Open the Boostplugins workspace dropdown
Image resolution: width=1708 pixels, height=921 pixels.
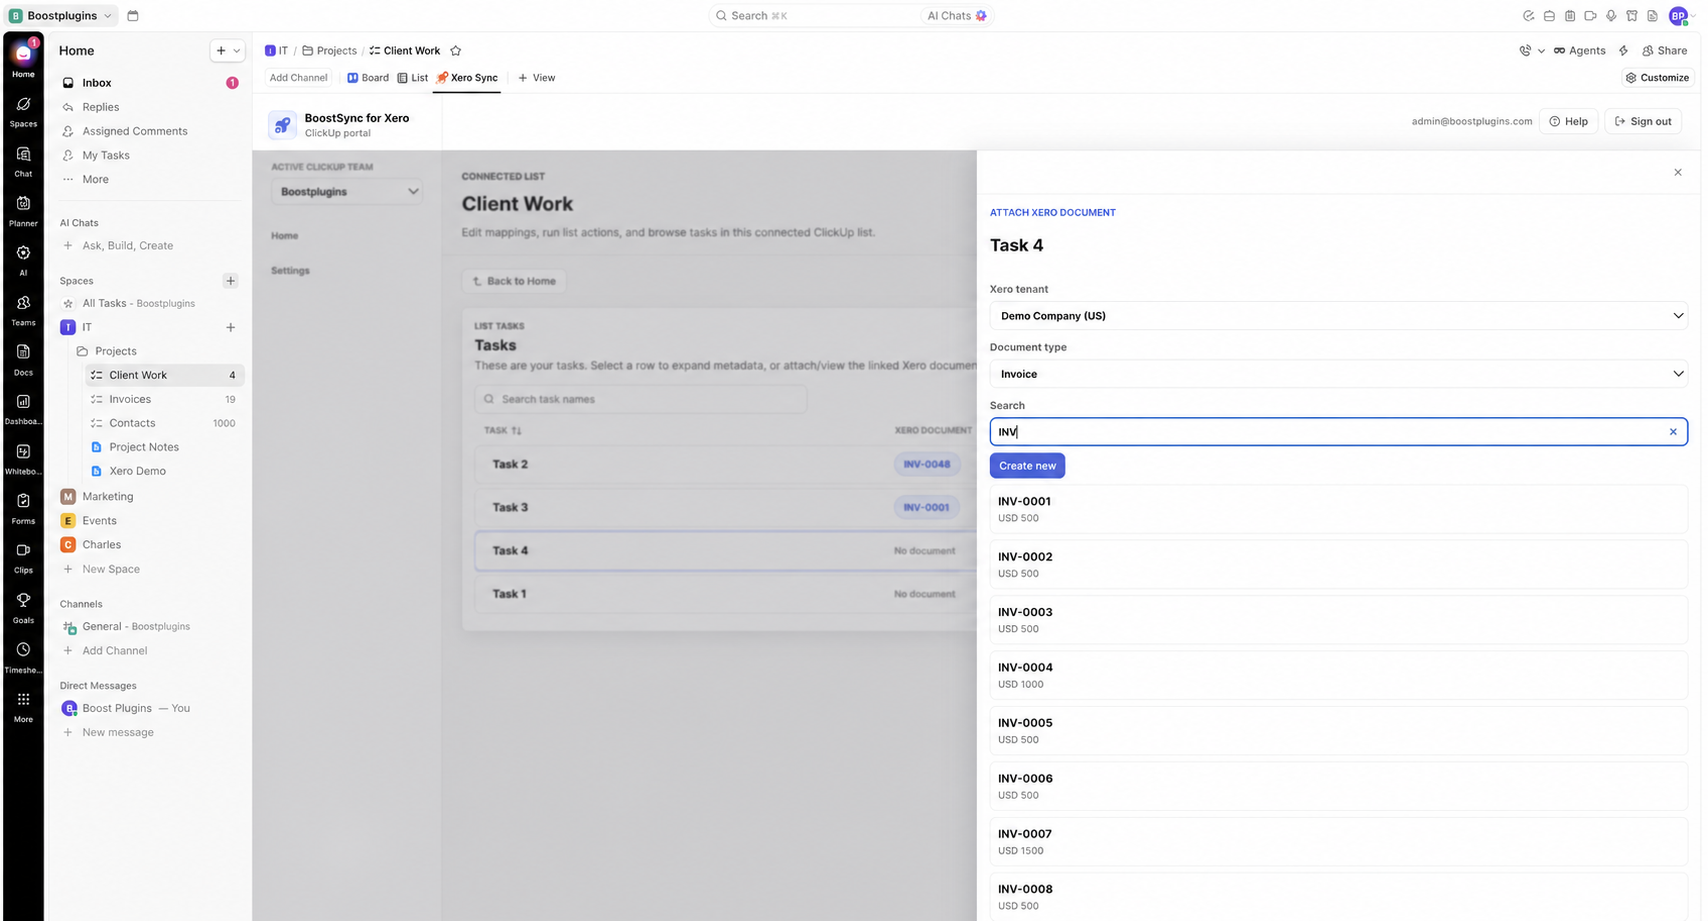tap(62, 16)
